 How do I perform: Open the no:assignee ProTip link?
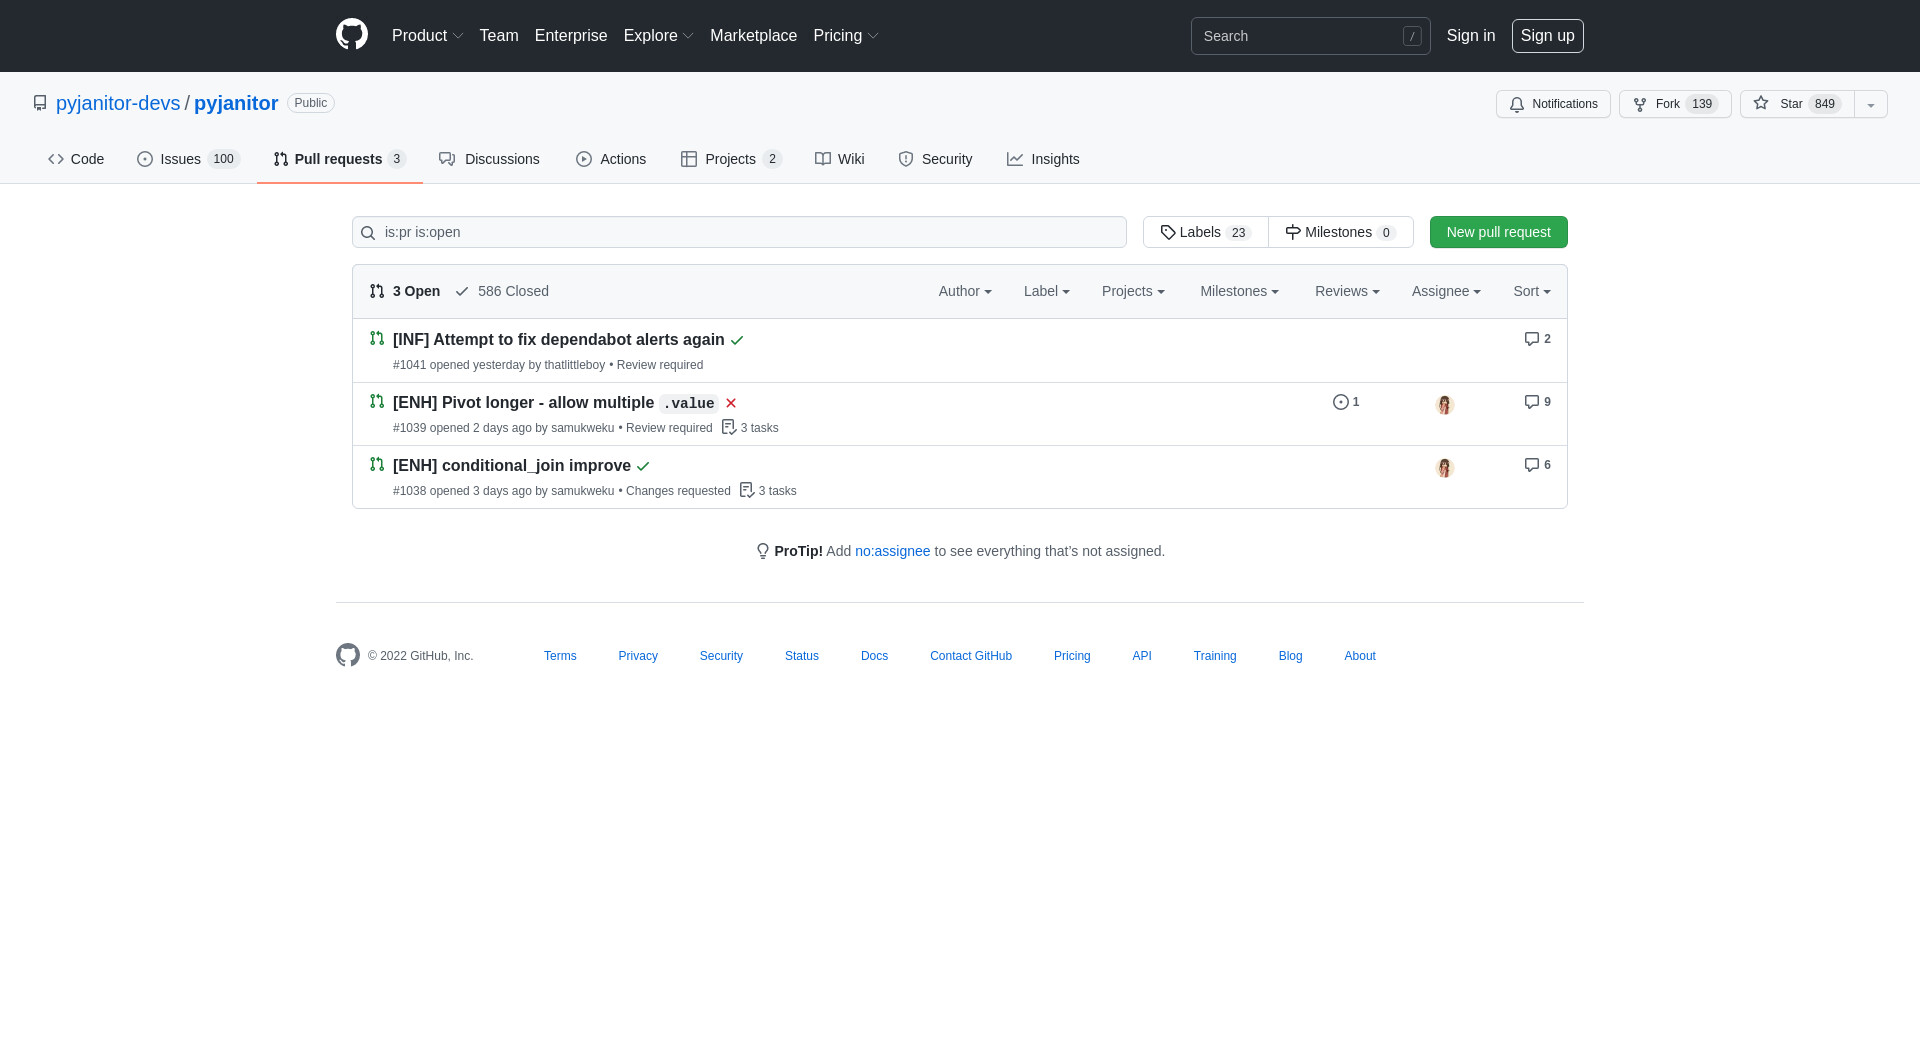[x=892, y=551]
